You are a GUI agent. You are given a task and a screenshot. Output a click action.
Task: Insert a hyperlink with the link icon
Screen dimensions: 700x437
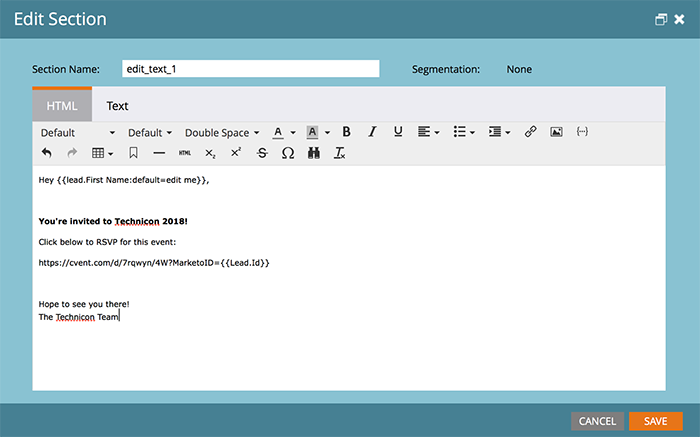click(x=530, y=132)
